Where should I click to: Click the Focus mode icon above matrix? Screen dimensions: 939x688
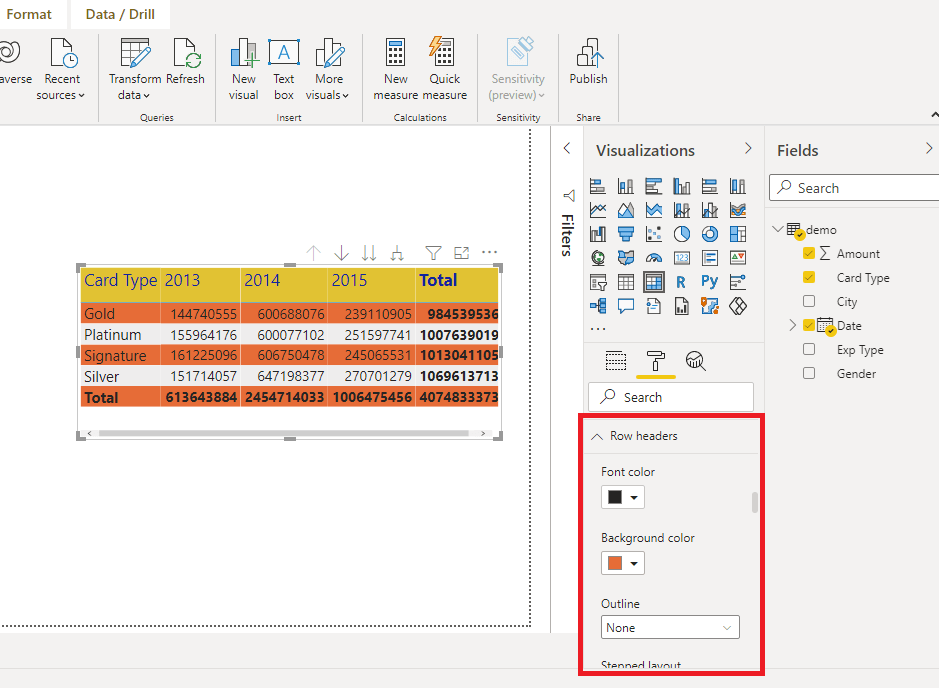461,253
